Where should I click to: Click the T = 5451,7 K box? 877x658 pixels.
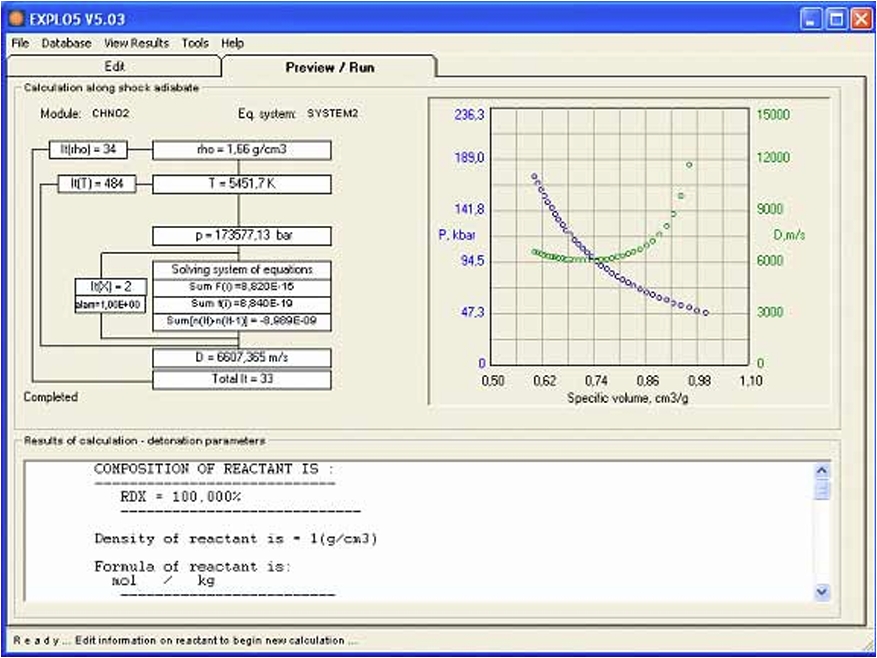click(x=242, y=184)
